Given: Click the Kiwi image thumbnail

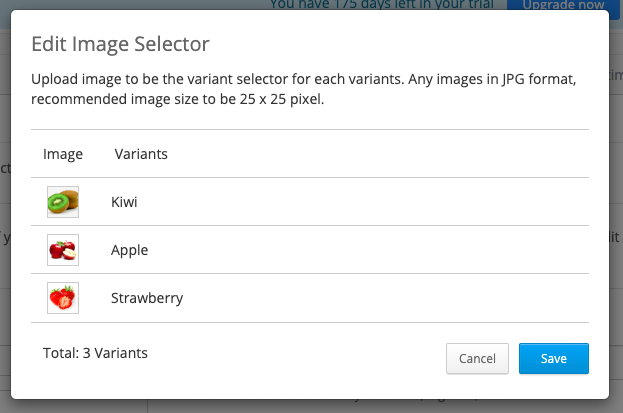Looking at the screenshot, I should [x=63, y=202].
